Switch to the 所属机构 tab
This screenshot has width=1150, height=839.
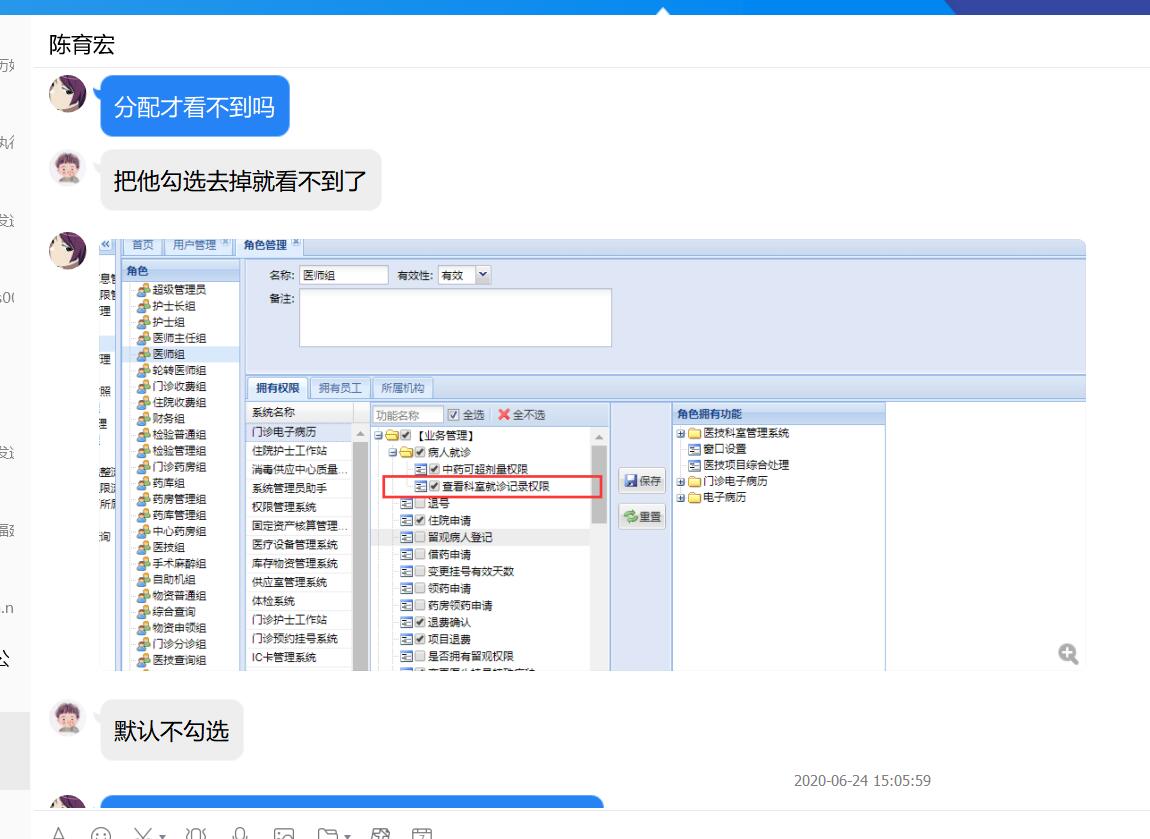click(403, 388)
